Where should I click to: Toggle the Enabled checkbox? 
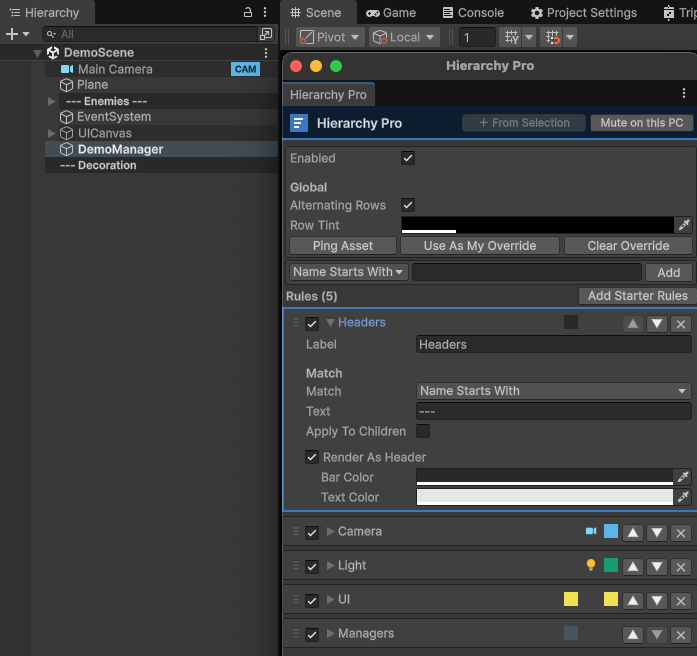(x=408, y=158)
